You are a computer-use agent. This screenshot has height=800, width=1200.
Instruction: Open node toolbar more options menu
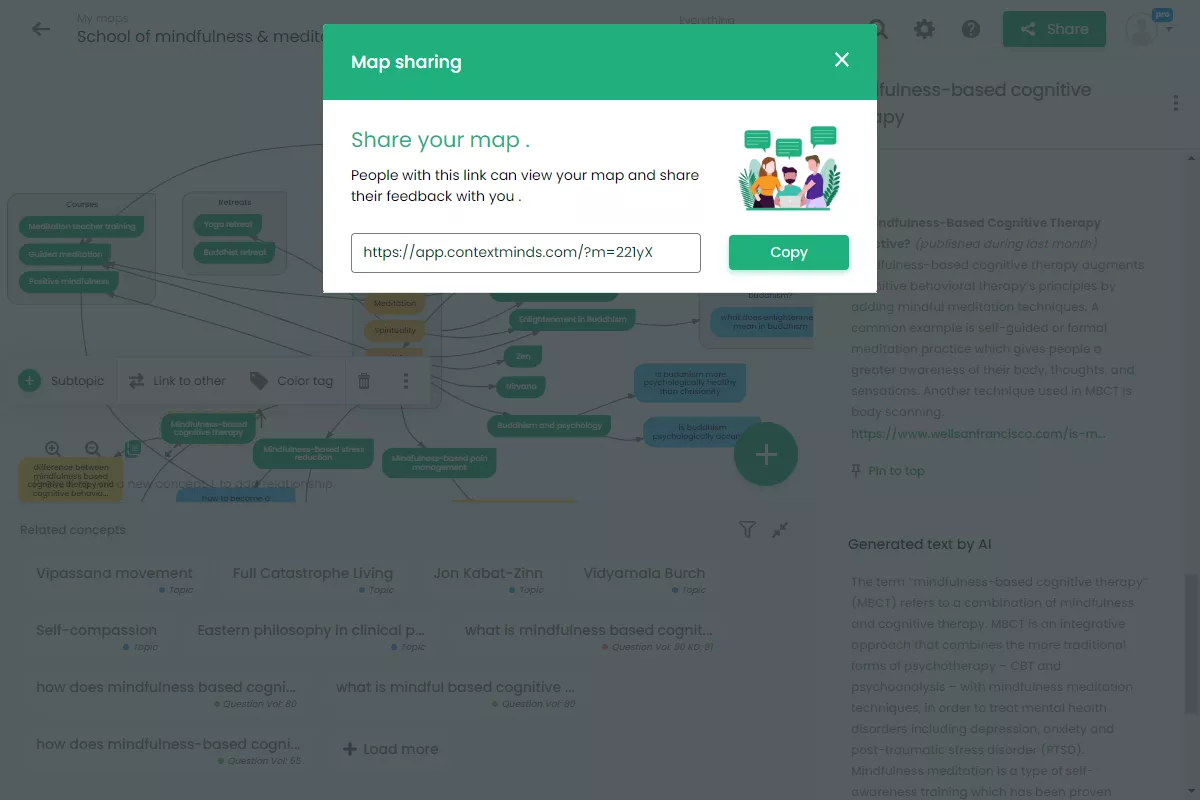point(406,381)
